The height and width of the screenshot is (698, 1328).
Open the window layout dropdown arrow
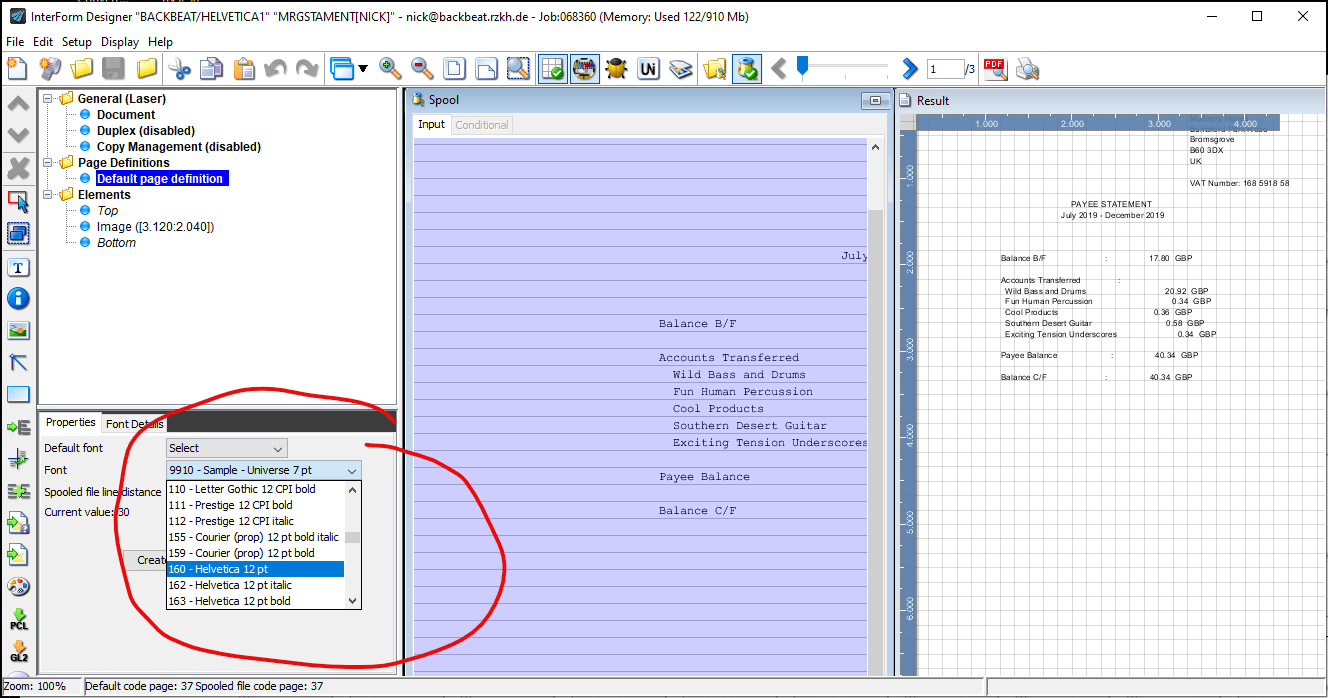pos(362,69)
